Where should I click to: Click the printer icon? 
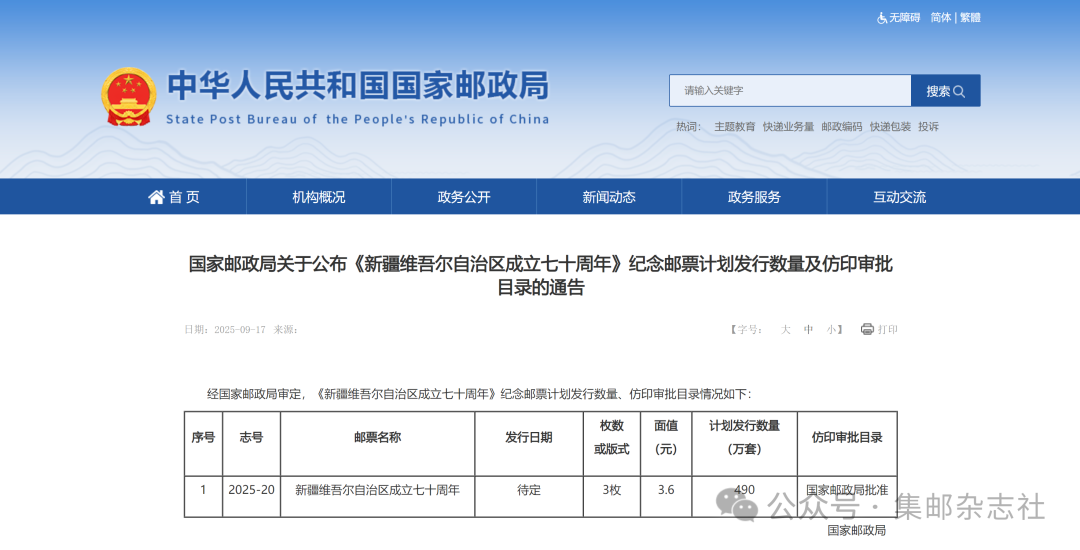tap(867, 329)
